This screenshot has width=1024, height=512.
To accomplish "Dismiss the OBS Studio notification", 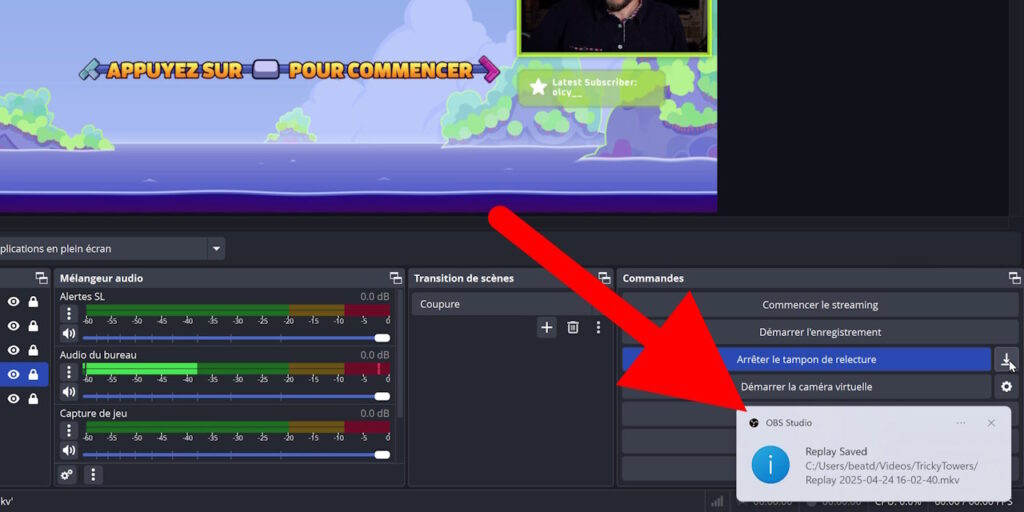I will pos(991,423).
